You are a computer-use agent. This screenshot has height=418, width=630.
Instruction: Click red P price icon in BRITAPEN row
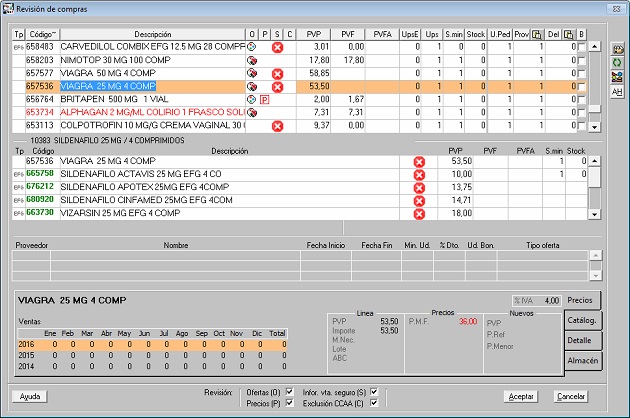click(264, 100)
